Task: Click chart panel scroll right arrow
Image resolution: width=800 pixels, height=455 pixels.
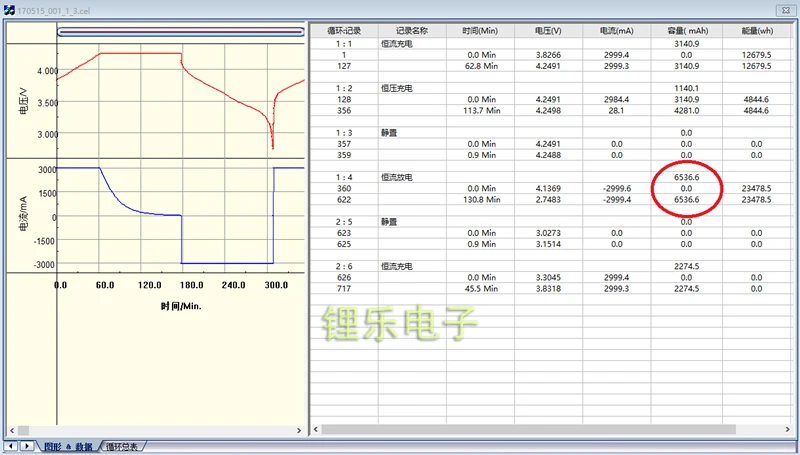Action: (299, 431)
